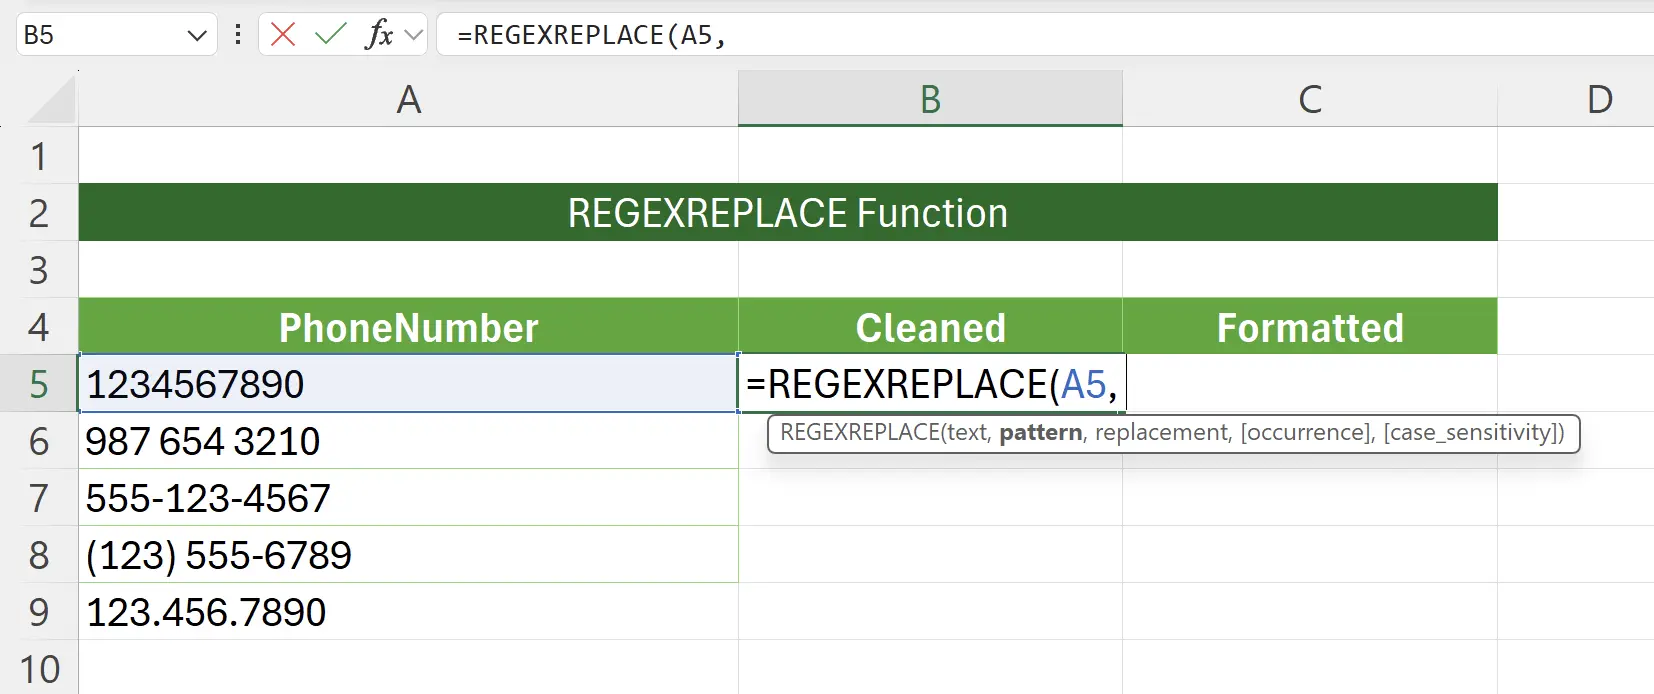Select cell containing 123.456.7890

(x=408, y=611)
